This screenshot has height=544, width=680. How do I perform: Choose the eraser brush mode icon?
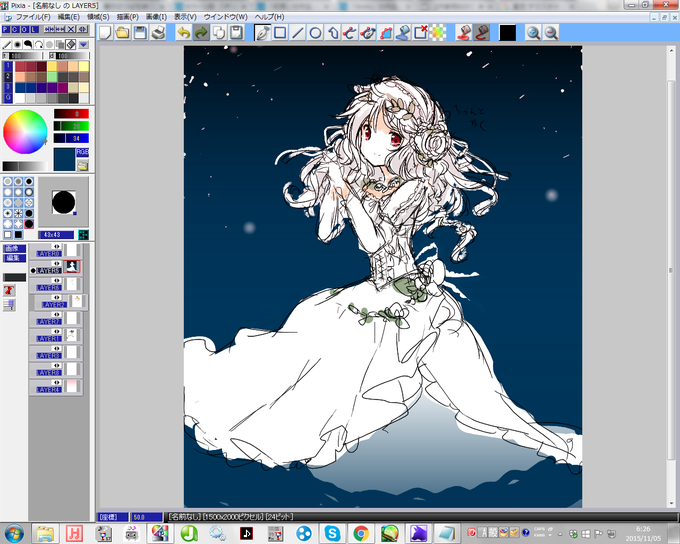click(x=71, y=45)
